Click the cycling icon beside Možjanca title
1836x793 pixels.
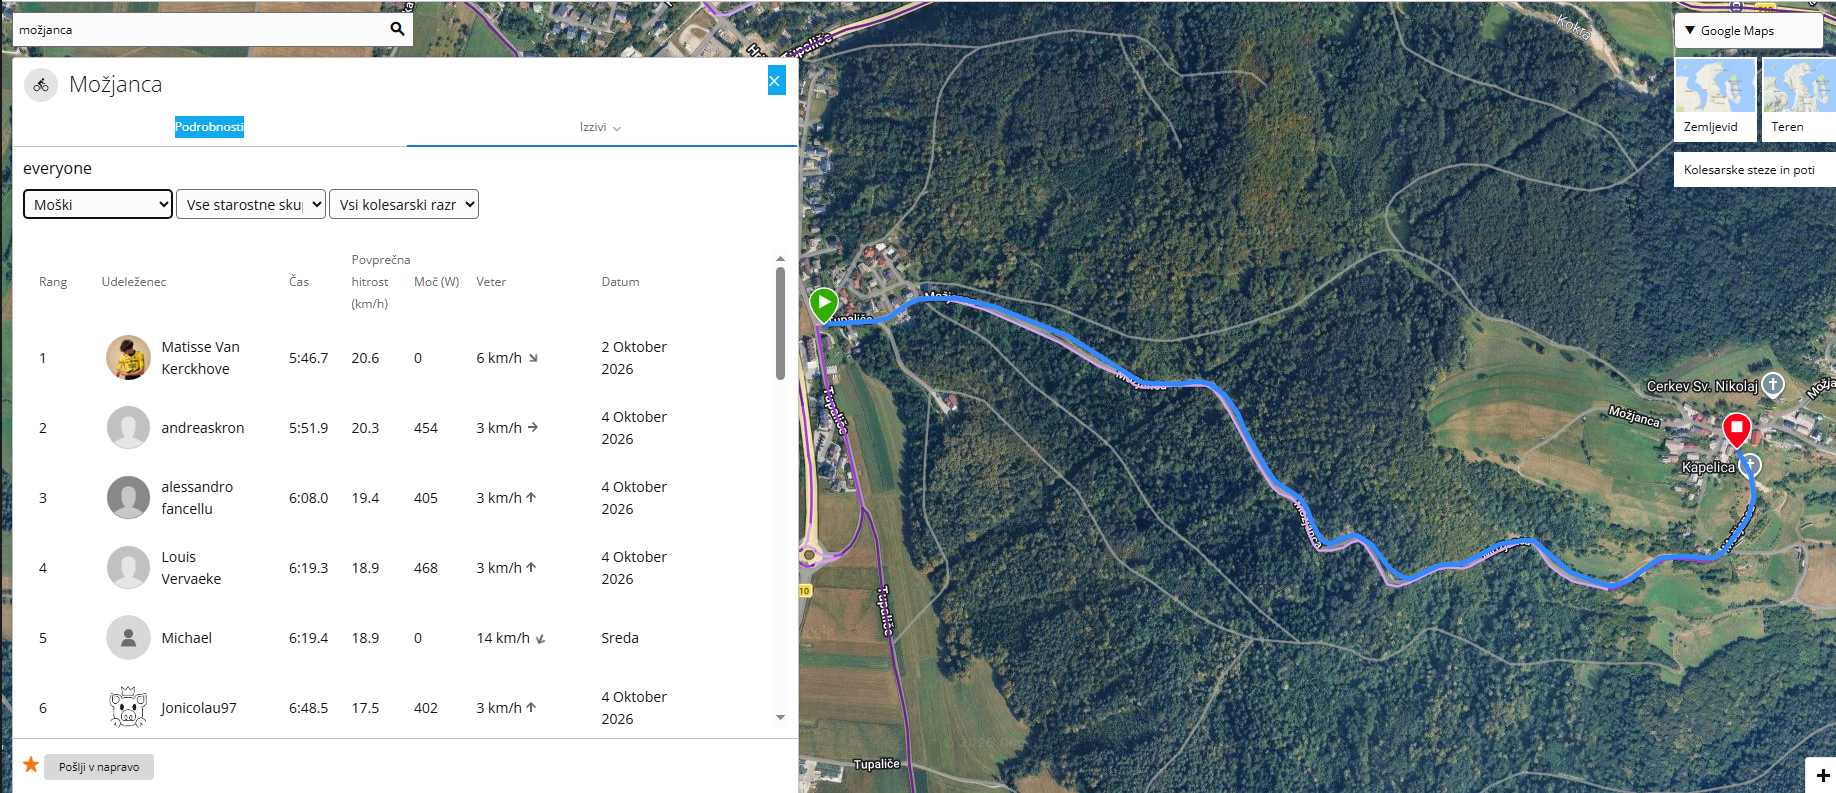click(41, 85)
